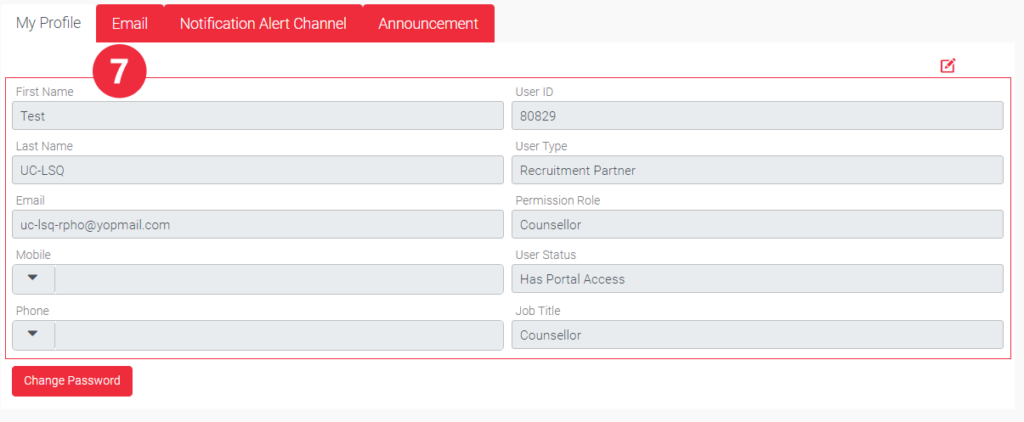Click the User ID field
Image resolution: width=1024 pixels, height=422 pixels.
coord(756,116)
